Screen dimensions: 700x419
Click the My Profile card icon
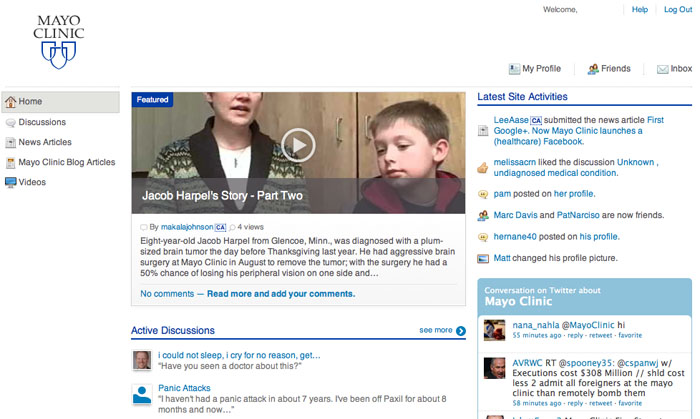coord(514,69)
